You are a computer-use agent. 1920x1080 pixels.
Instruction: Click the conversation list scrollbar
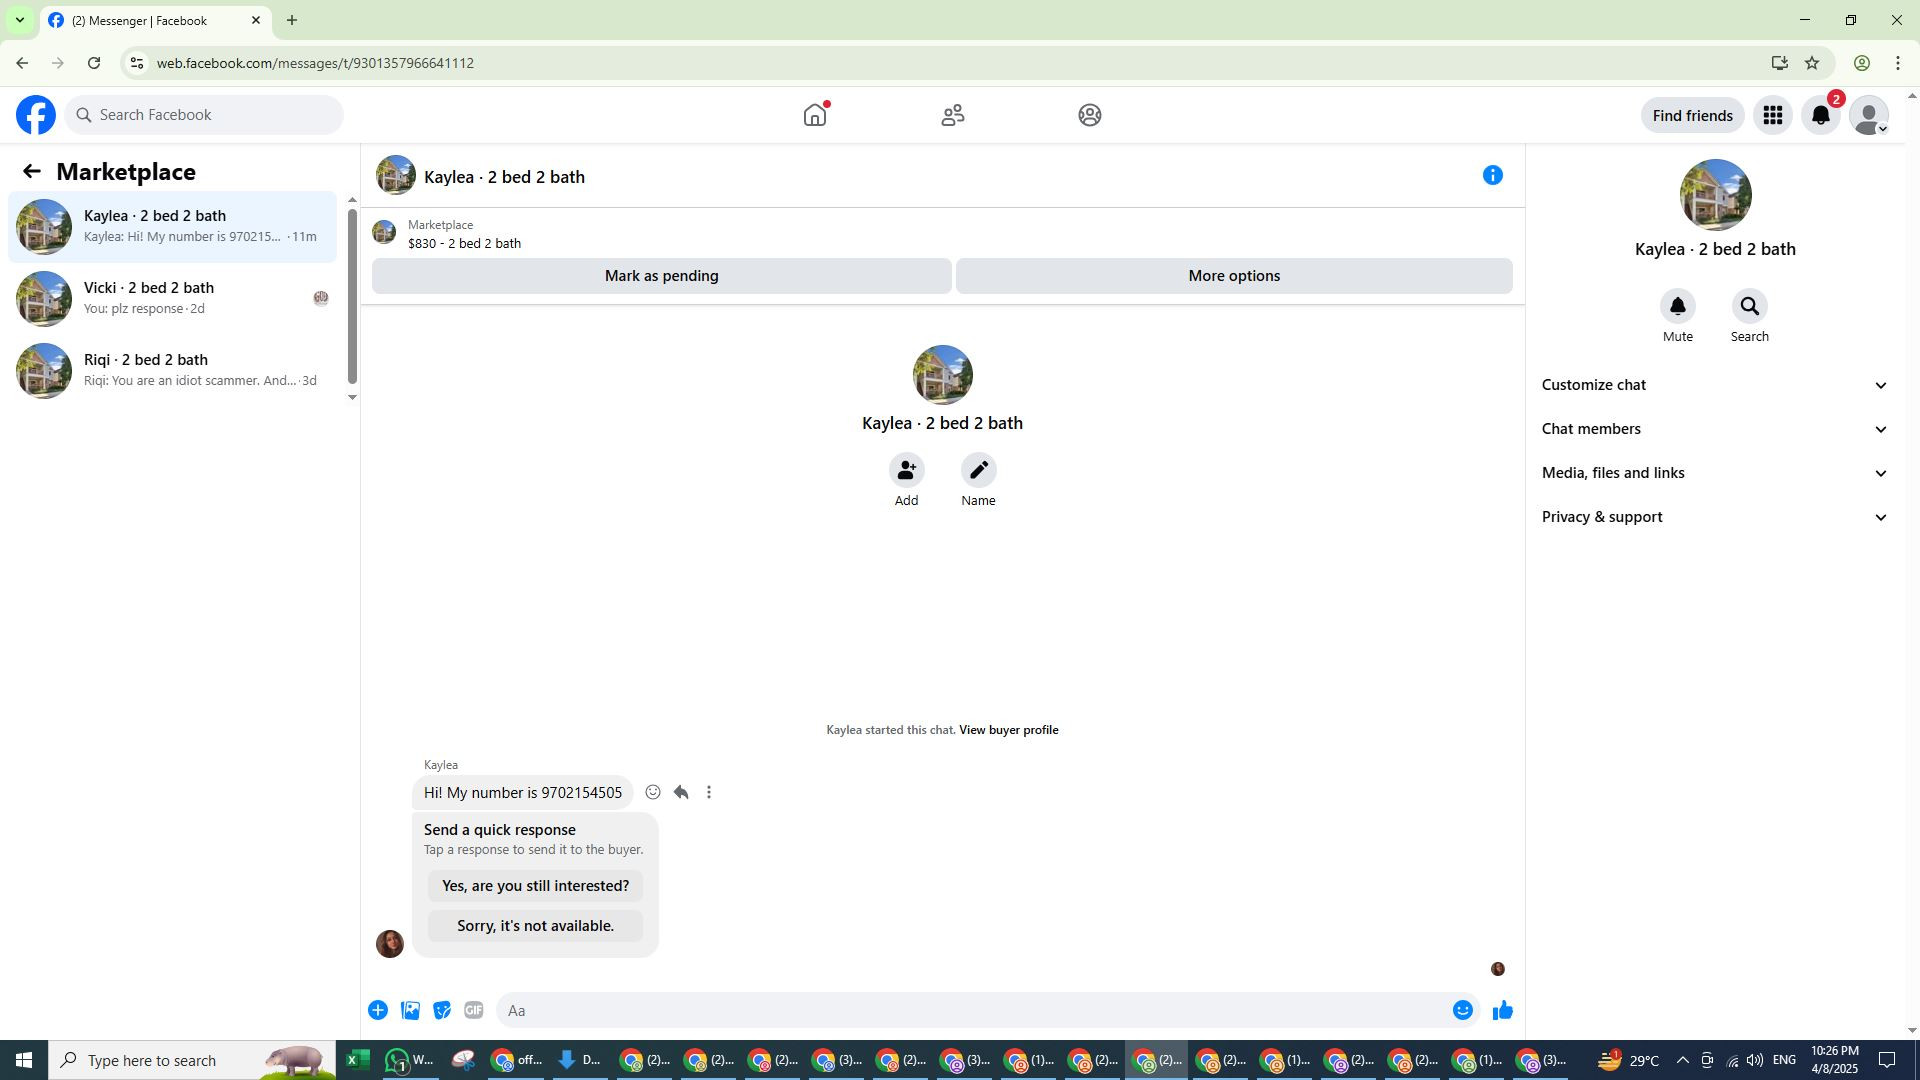point(352,295)
